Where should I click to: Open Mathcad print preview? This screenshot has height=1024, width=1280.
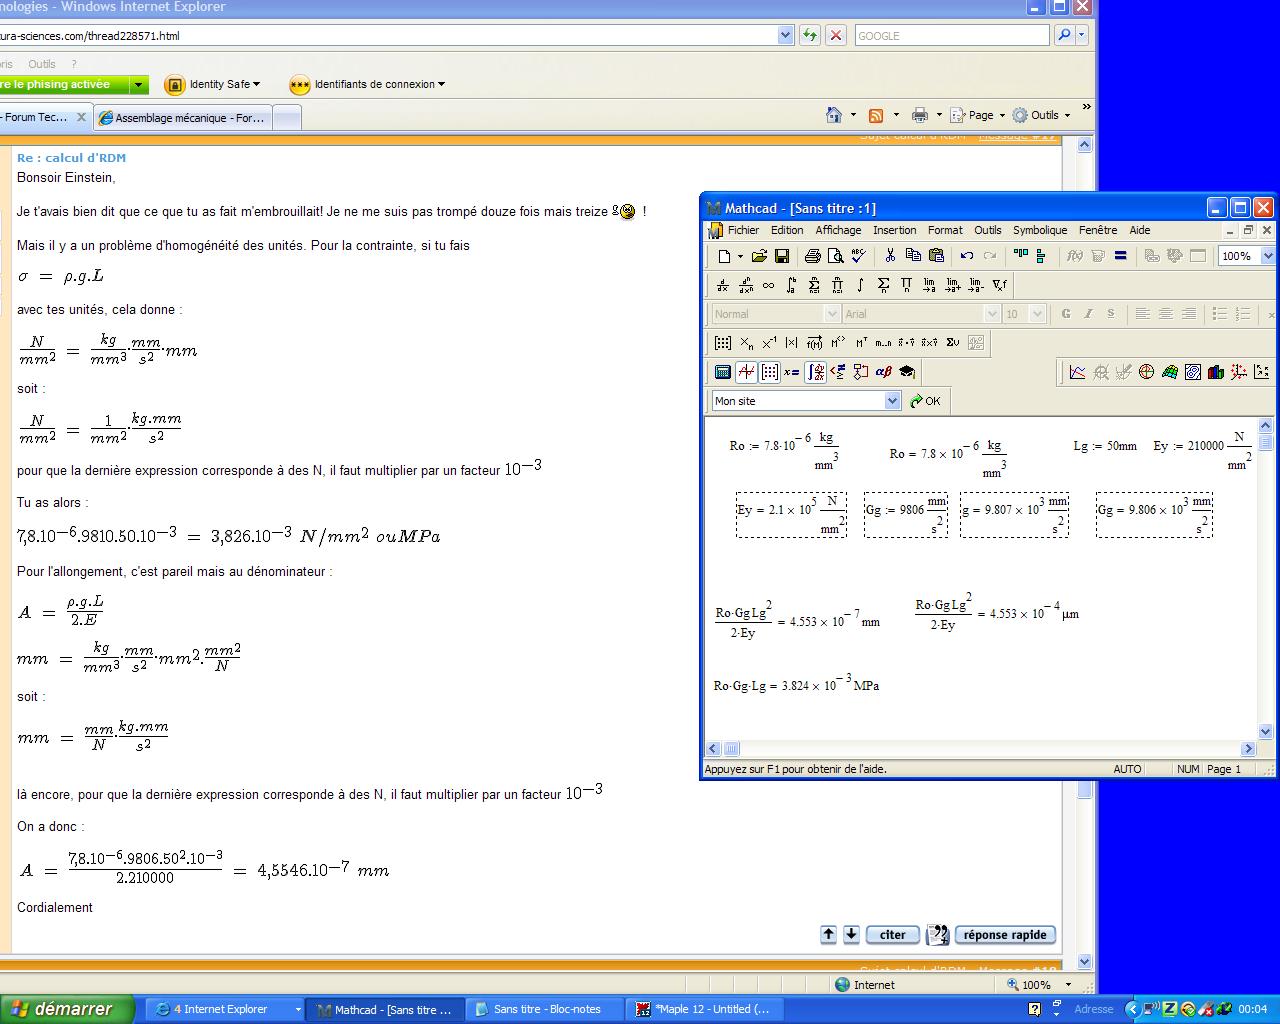[x=836, y=256]
